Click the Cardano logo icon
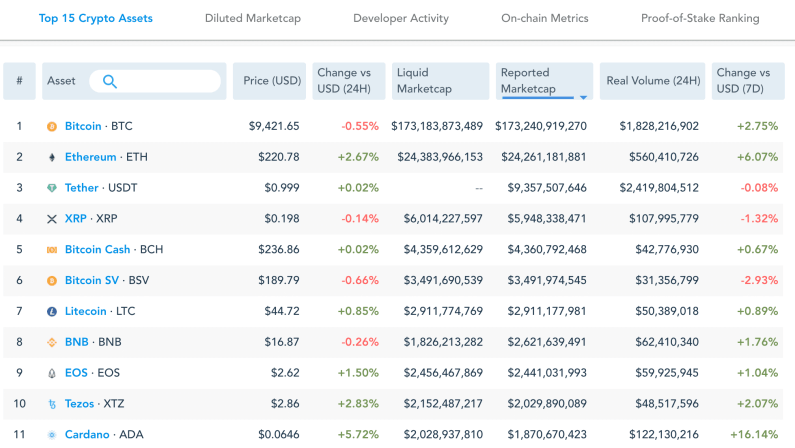Screen dimensions: 795x448 tap(52, 435)
